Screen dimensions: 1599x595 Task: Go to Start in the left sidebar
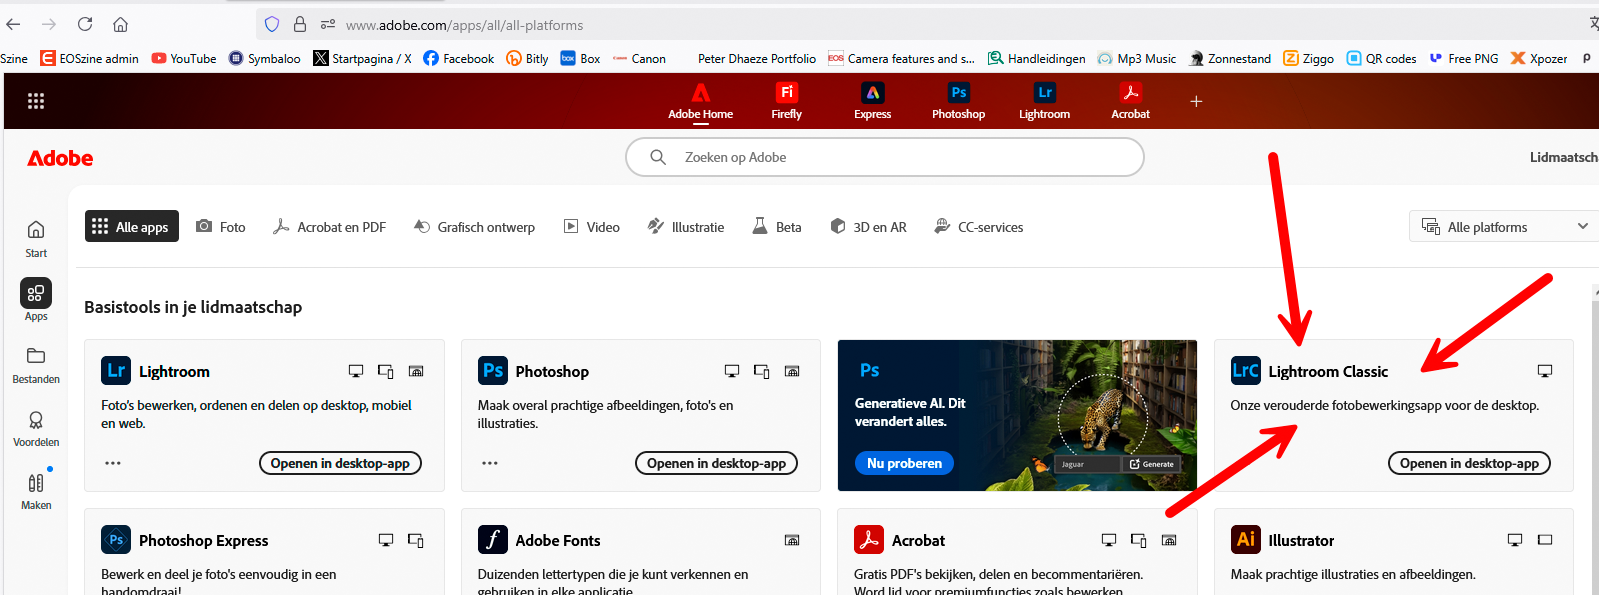click(36, 238)
